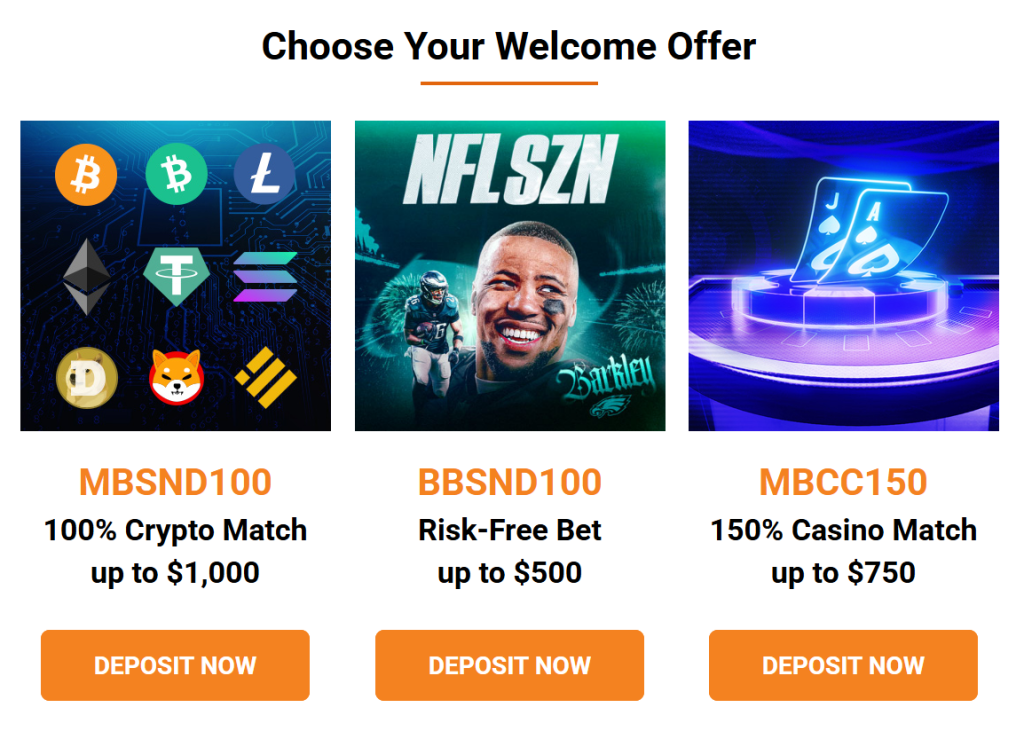Image resolution: width=1024 pixels, height=731 pixels.
Task: Select the MBCC150 promo code text
Action: click(843, 482)
